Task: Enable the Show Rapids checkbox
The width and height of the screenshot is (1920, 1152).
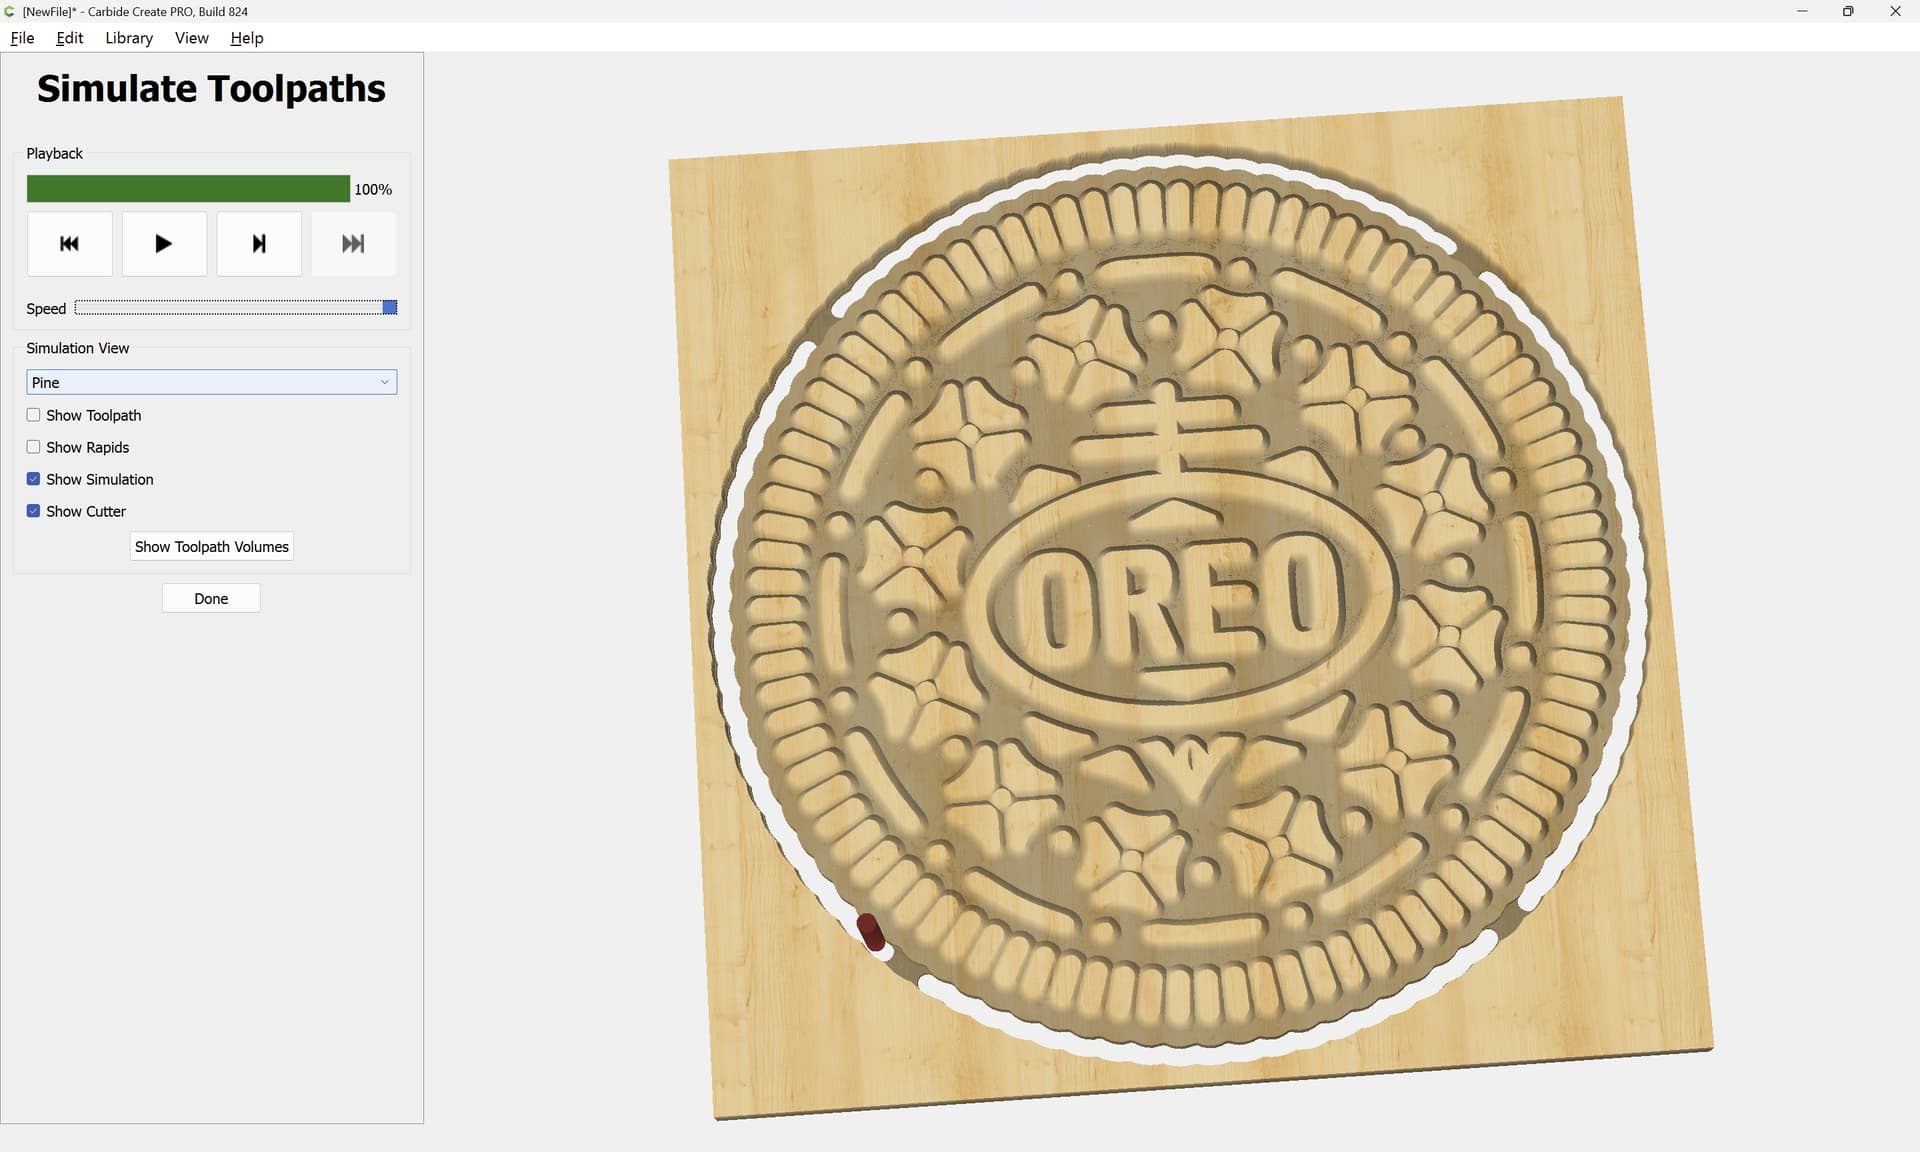Action: pos(33,447)
